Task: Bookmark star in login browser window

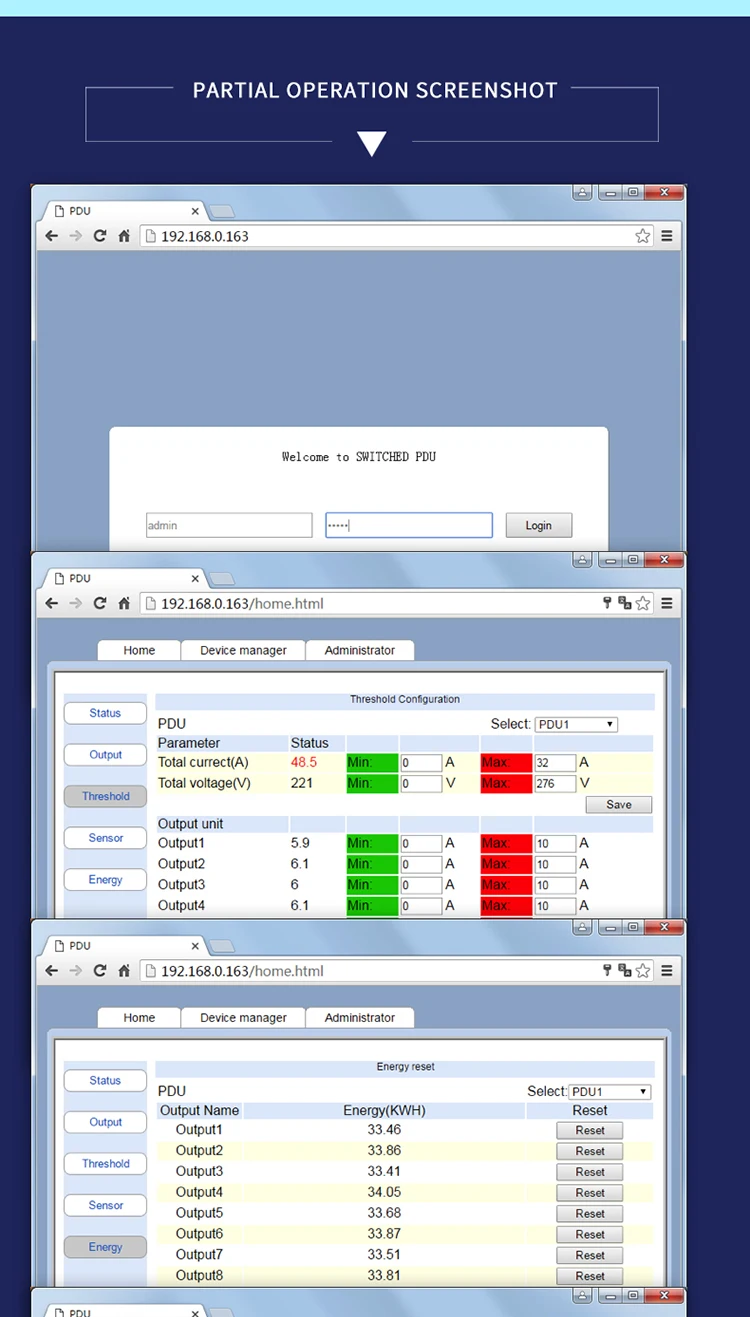Action: [643, 236]
